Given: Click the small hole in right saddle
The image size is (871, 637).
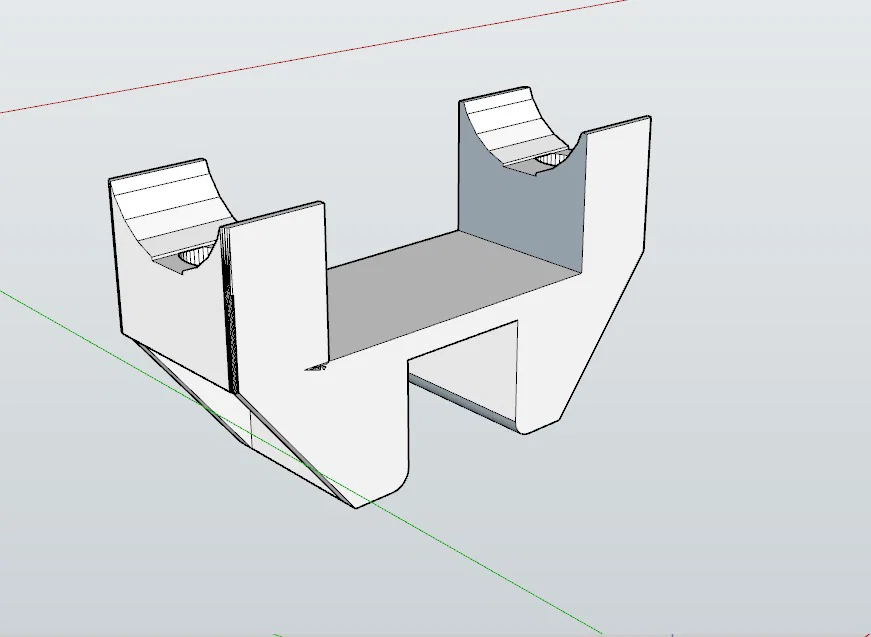Looking at the screenshot, I should pyautogui.click(x=550, y=159).
